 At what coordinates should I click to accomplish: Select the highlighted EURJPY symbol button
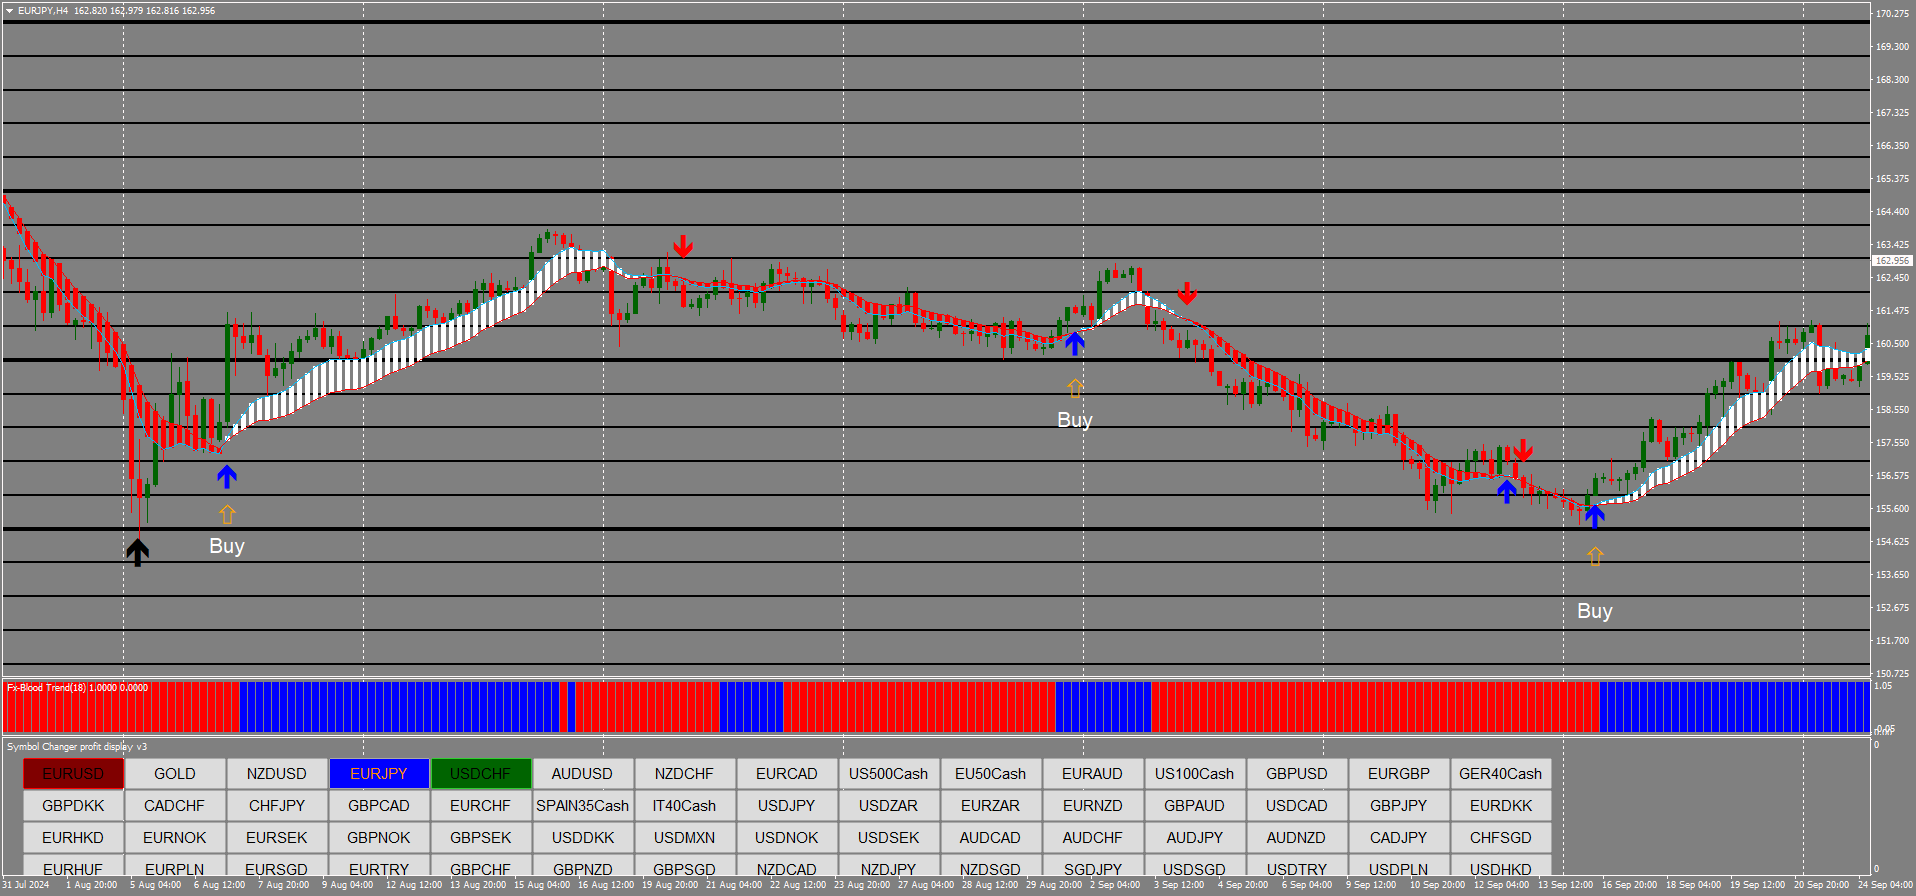pos(379,774)
